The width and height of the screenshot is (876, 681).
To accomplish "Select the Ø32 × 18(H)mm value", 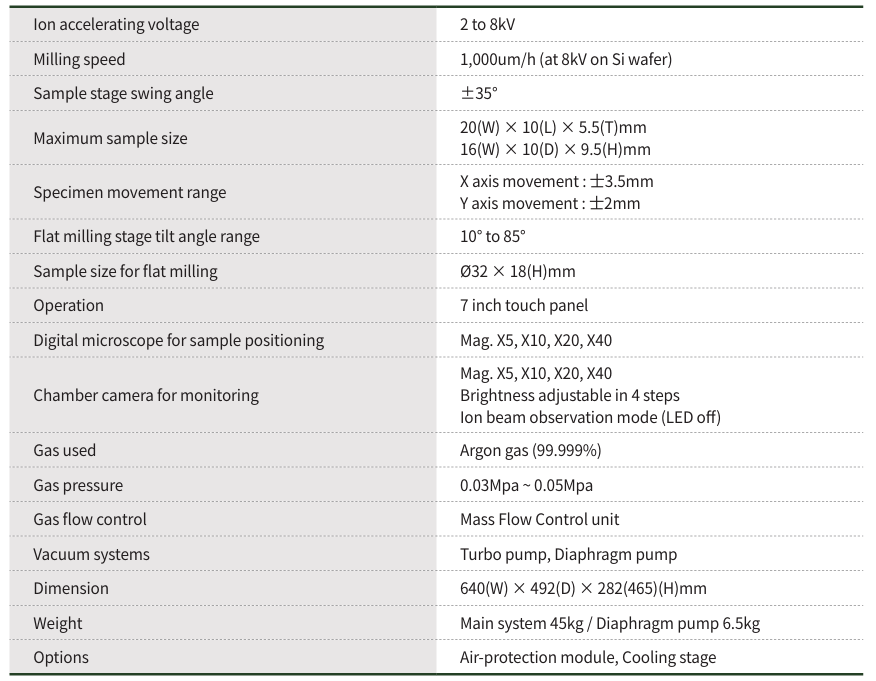I will pos(517,271).
